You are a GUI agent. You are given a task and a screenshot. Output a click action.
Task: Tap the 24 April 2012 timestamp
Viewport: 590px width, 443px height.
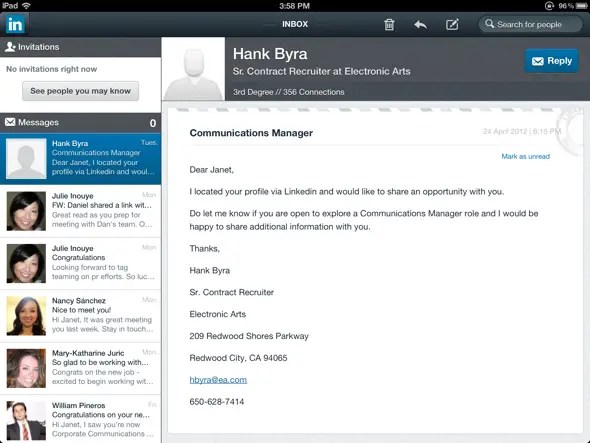[x=522, y=131]
